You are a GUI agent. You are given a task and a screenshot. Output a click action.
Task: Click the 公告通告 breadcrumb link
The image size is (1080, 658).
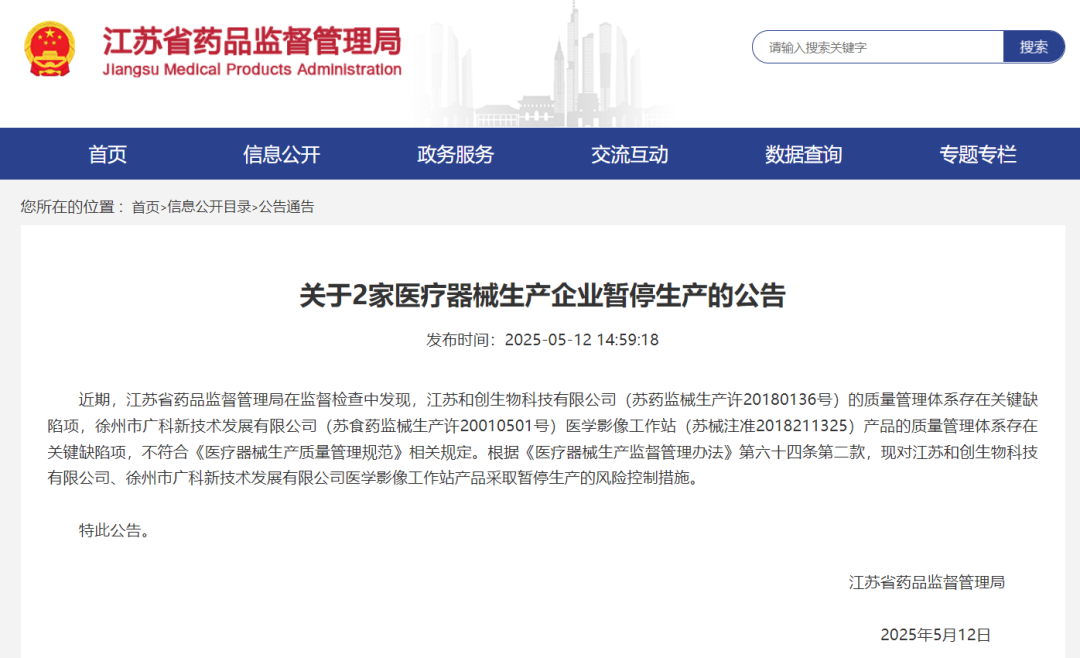click(287, 207)
